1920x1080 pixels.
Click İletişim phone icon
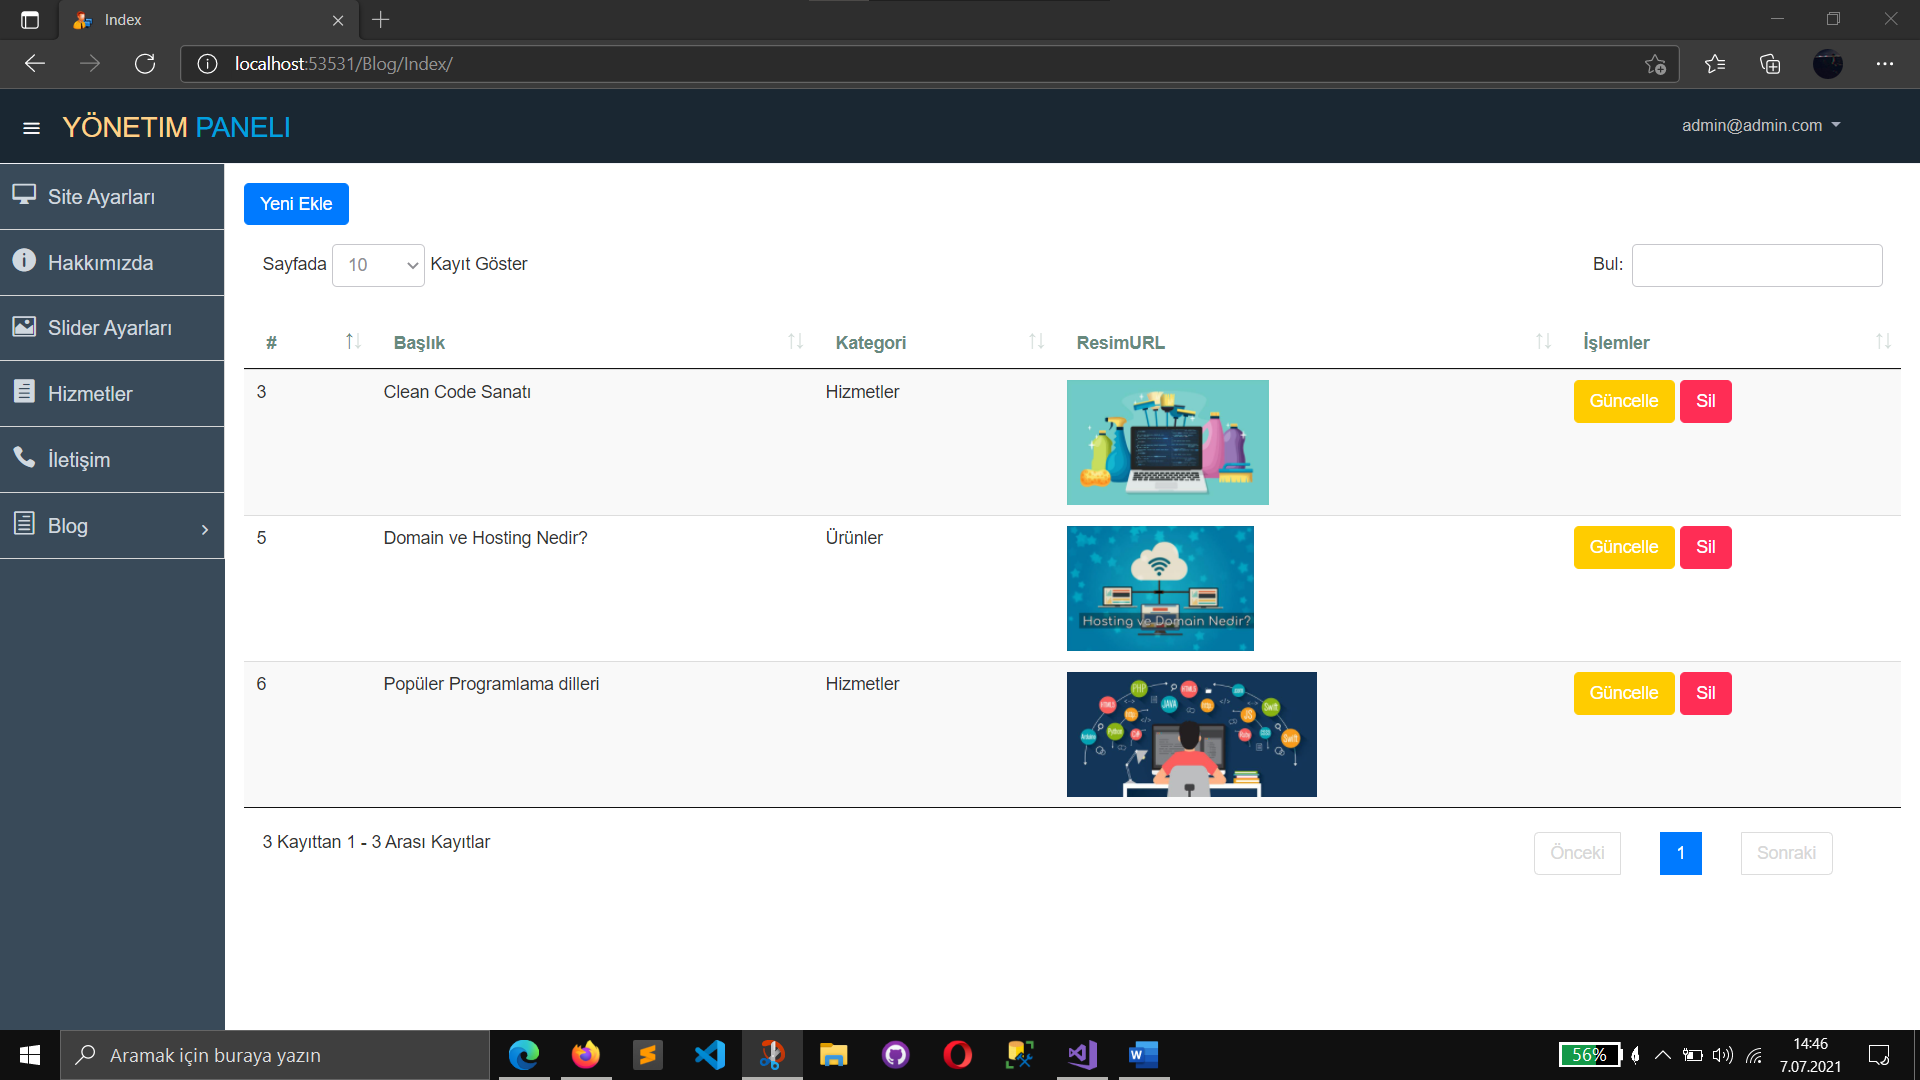24,458
